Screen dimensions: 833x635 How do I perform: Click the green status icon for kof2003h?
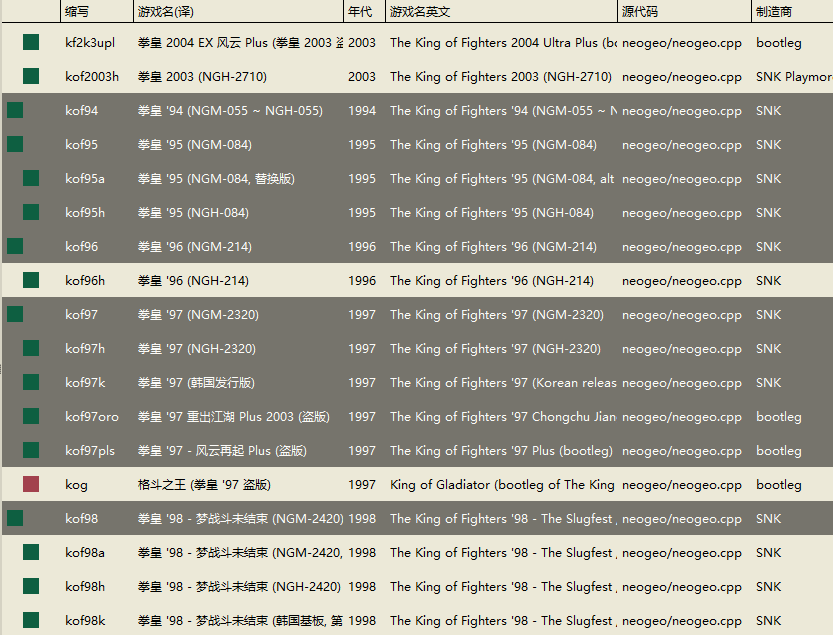(x=31, y=77)
